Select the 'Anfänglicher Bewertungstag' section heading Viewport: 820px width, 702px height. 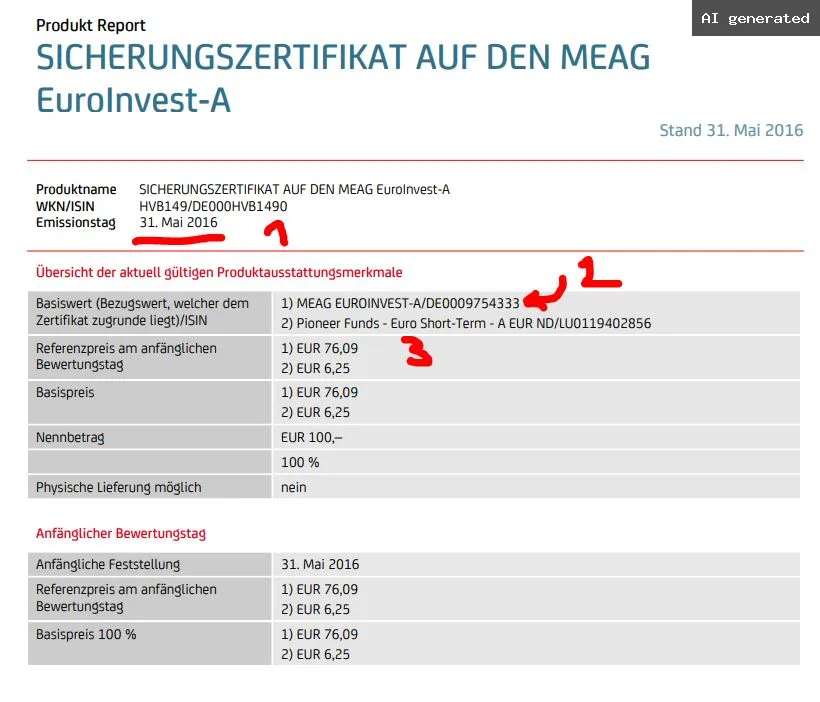[x=121, y=534]
